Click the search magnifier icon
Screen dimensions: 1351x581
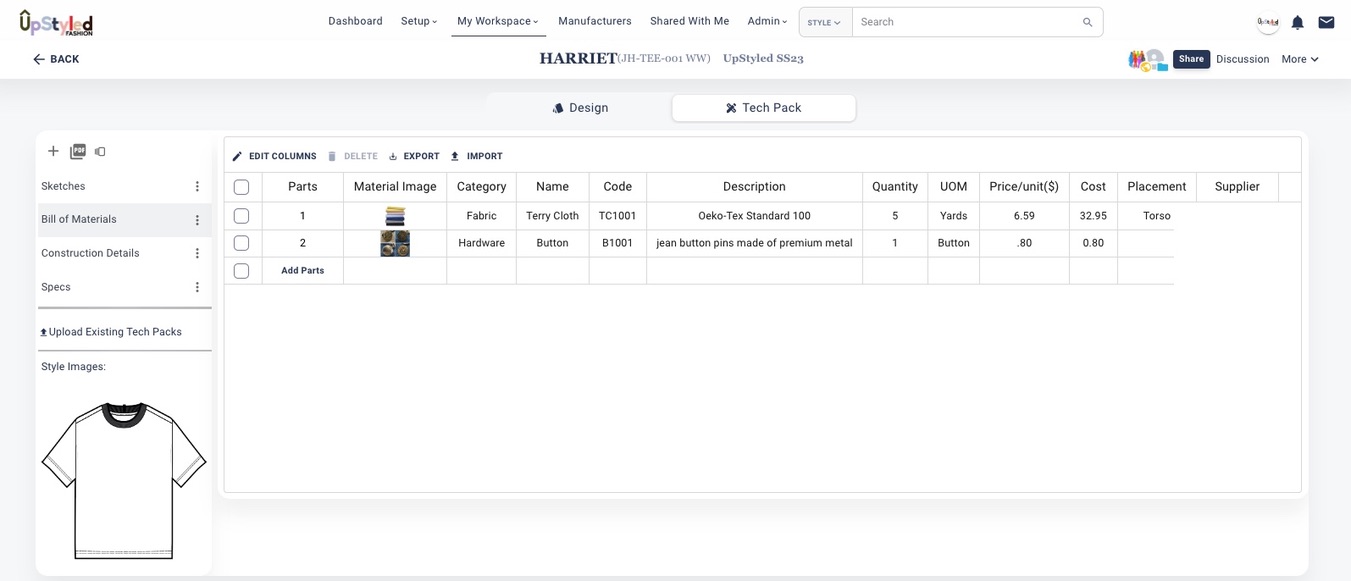tap(1087, 22)
